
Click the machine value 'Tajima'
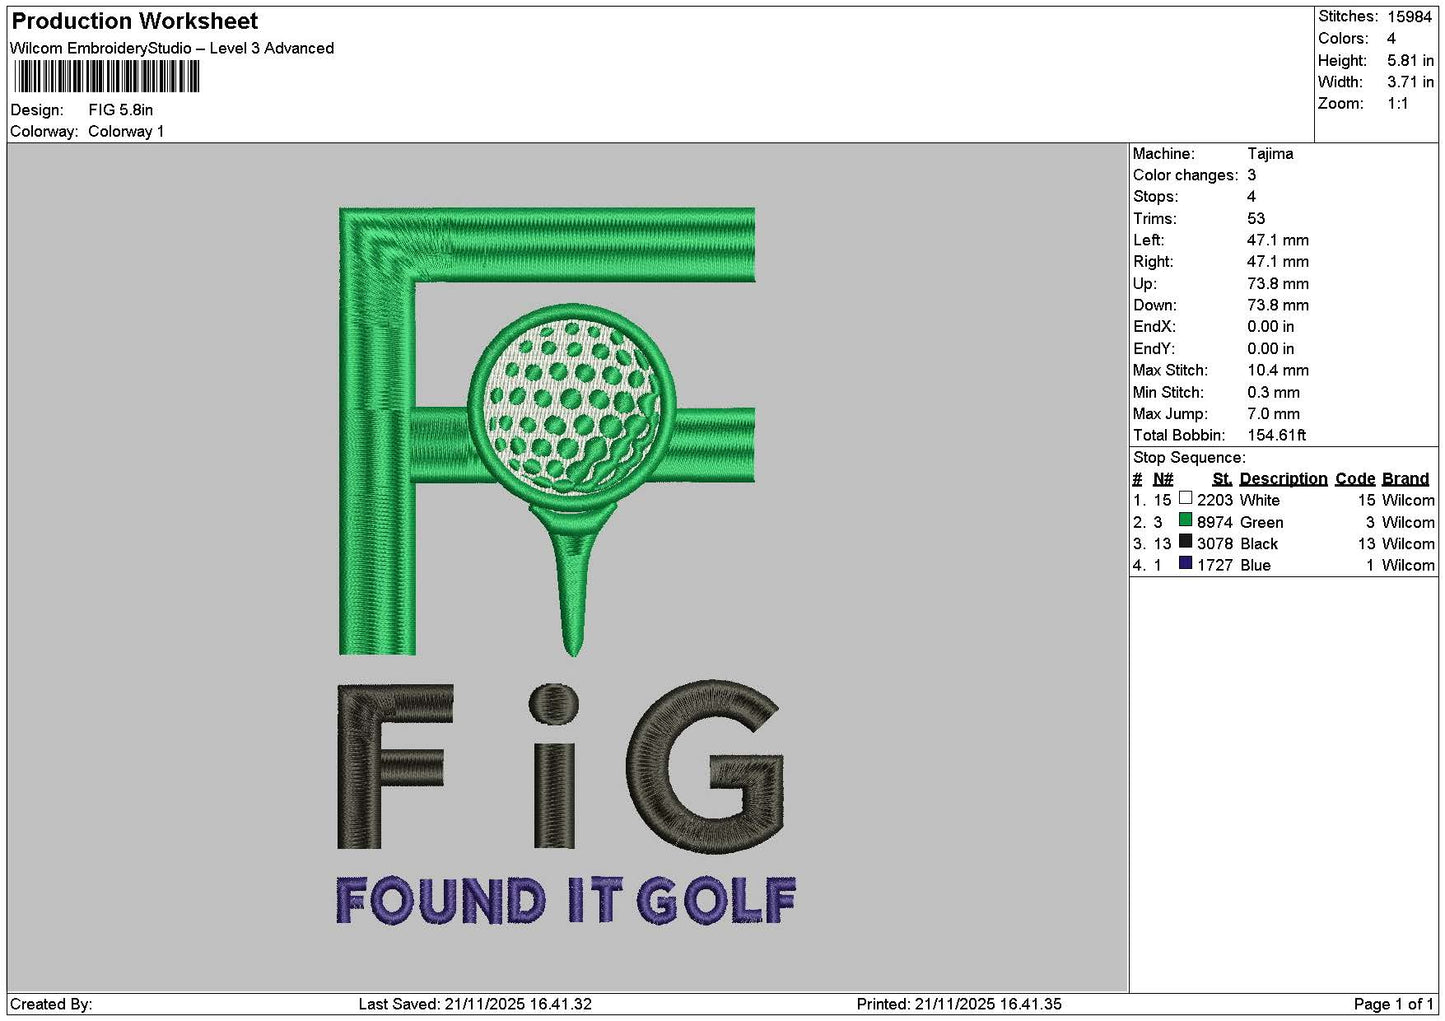point(1270,154)
